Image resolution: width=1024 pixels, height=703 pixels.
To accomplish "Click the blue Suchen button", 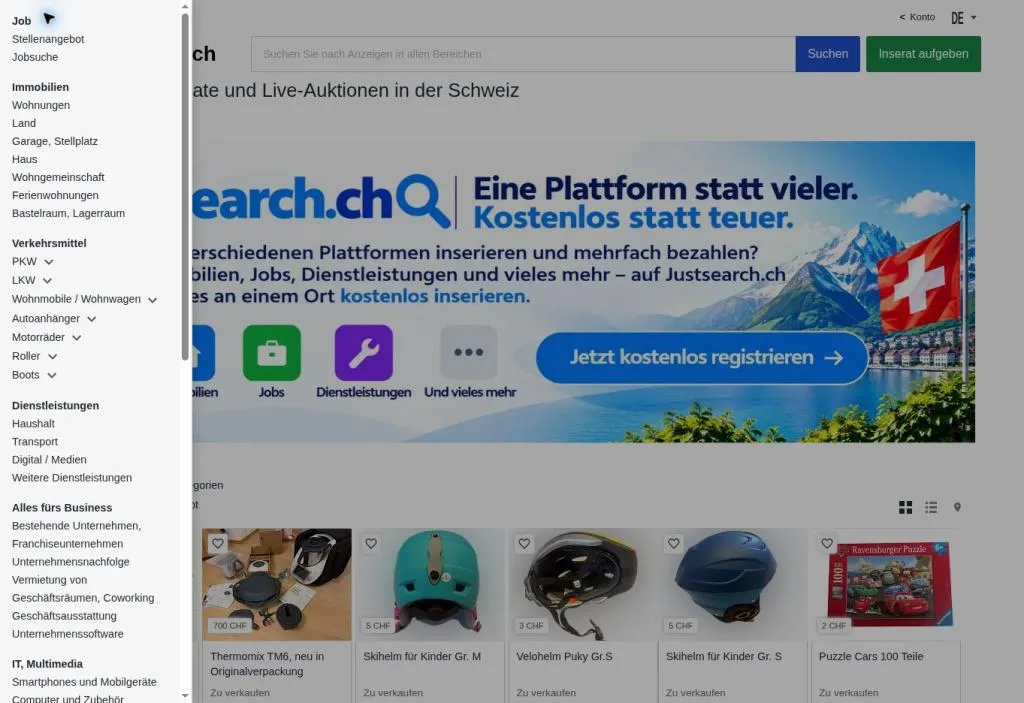I will point(827,54).
